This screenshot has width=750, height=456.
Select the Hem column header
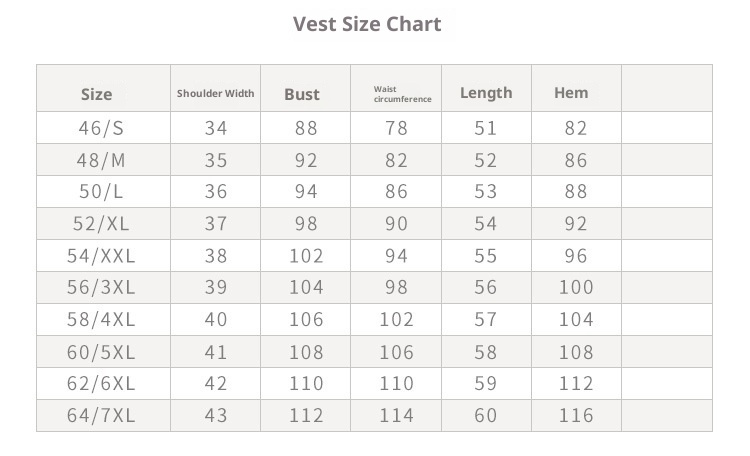(571, 93)
